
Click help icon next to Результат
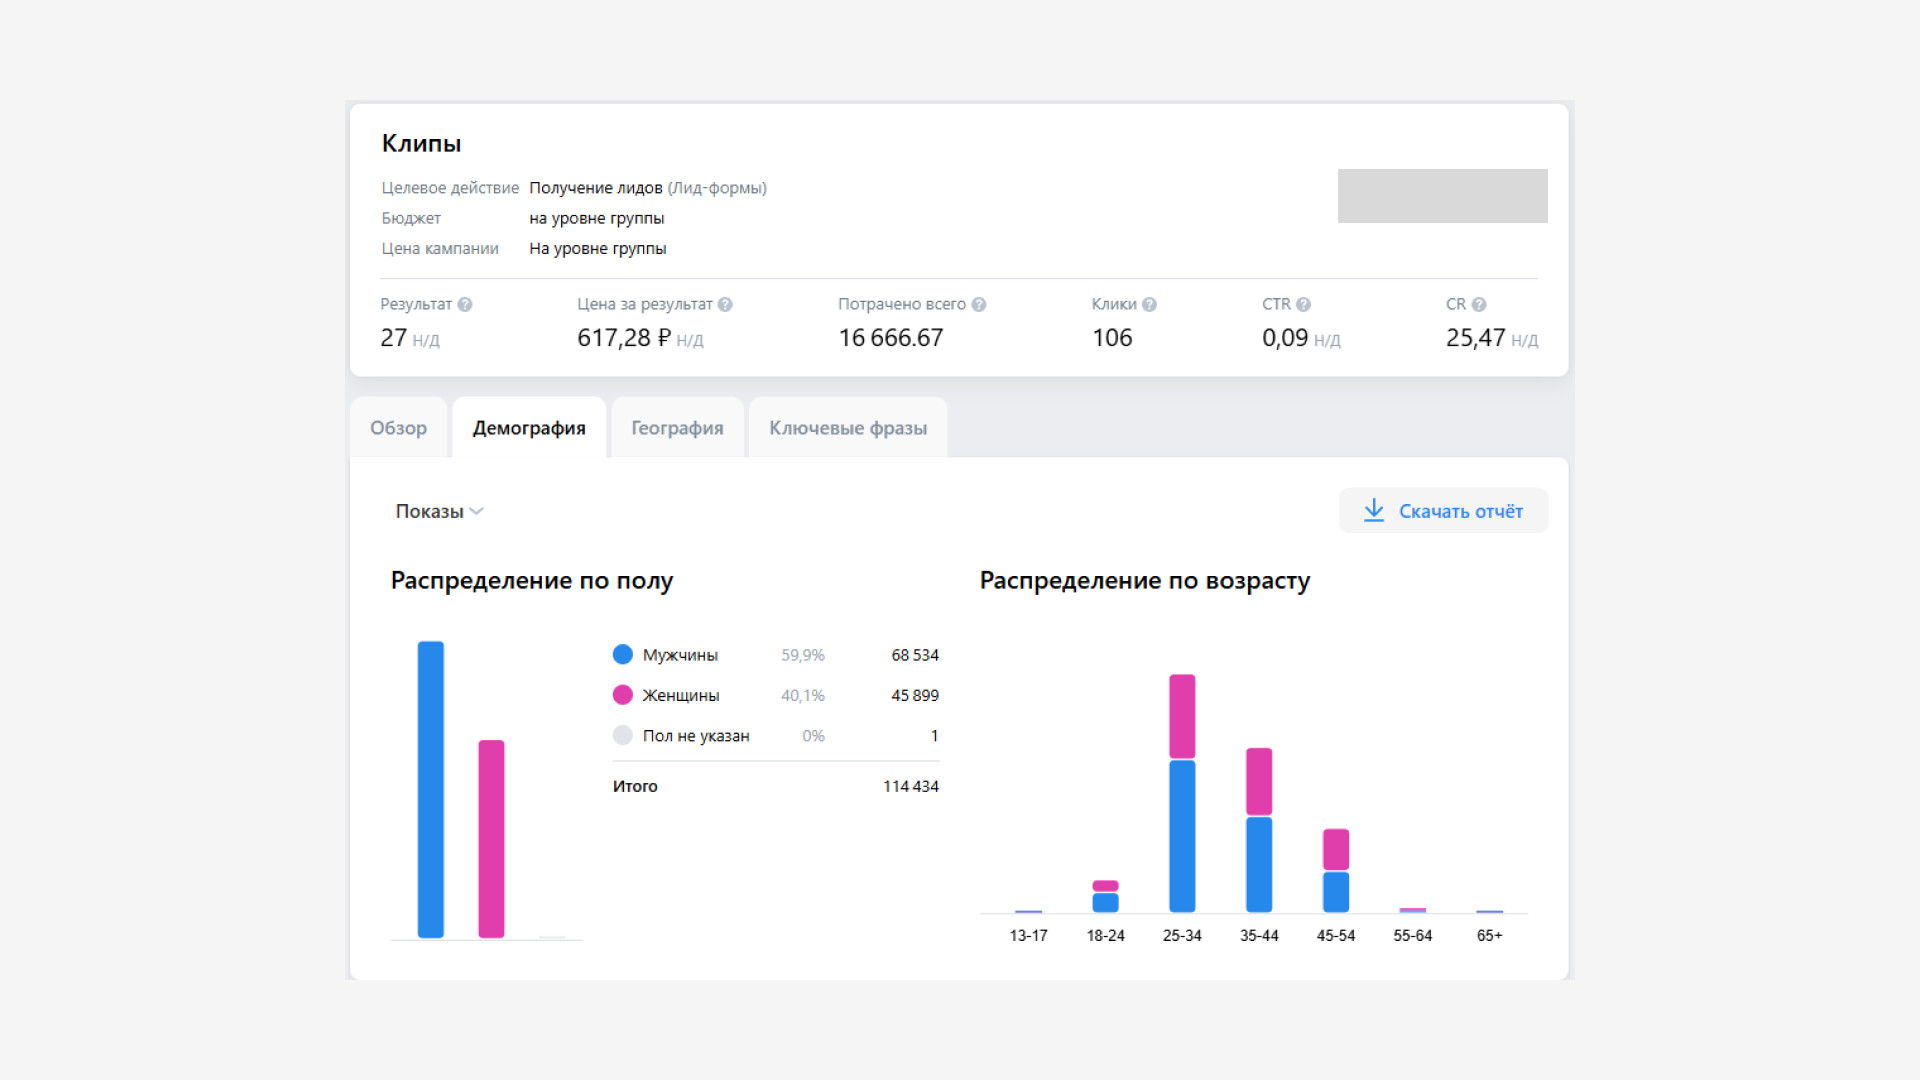(465, 305)
